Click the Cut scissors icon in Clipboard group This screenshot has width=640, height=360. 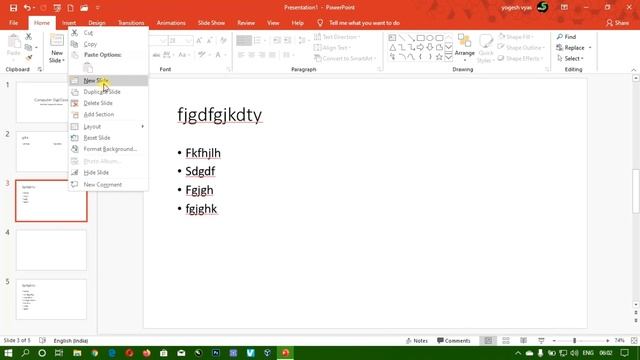[x=29, y=37]
